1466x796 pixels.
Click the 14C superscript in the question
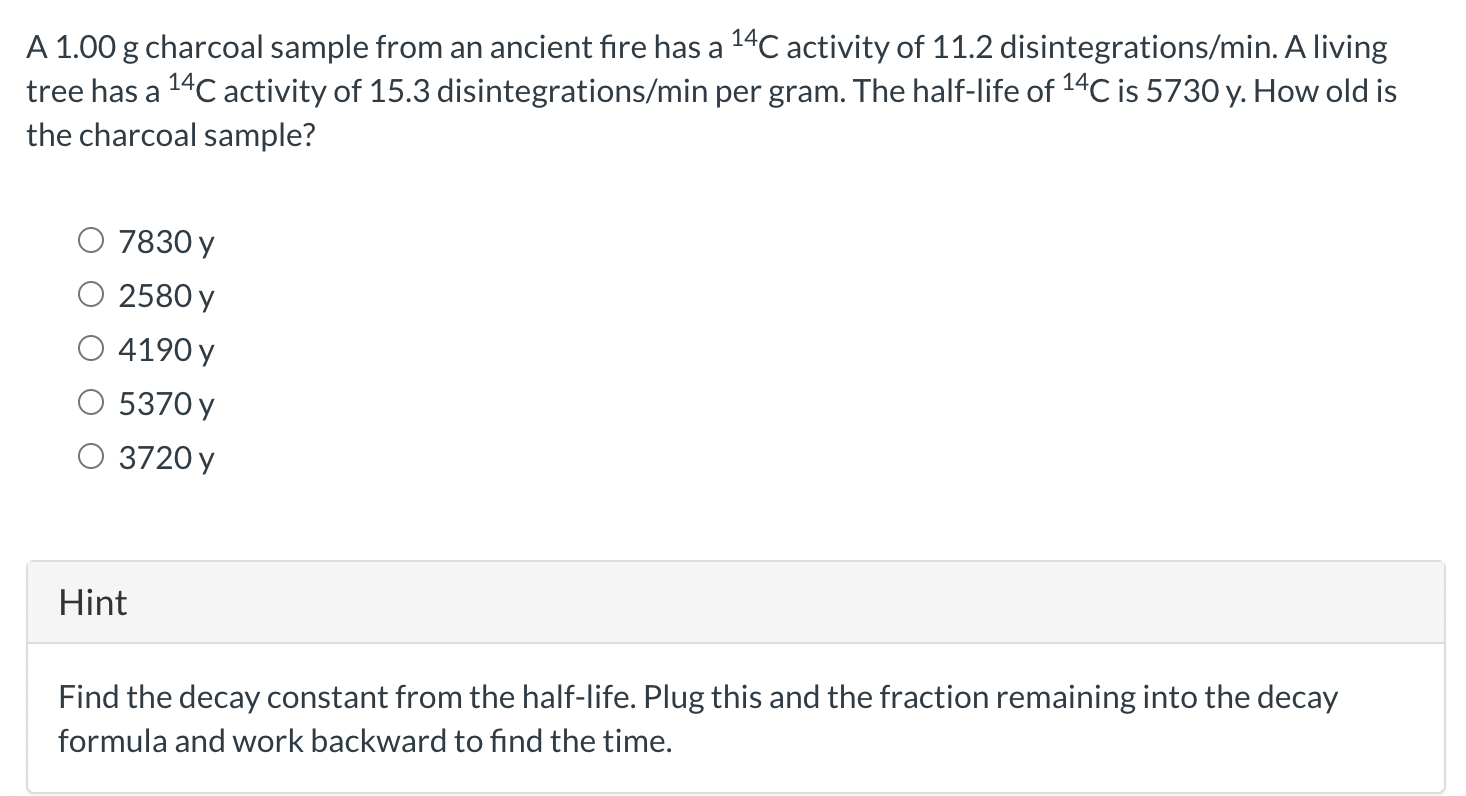click(745, 38)
